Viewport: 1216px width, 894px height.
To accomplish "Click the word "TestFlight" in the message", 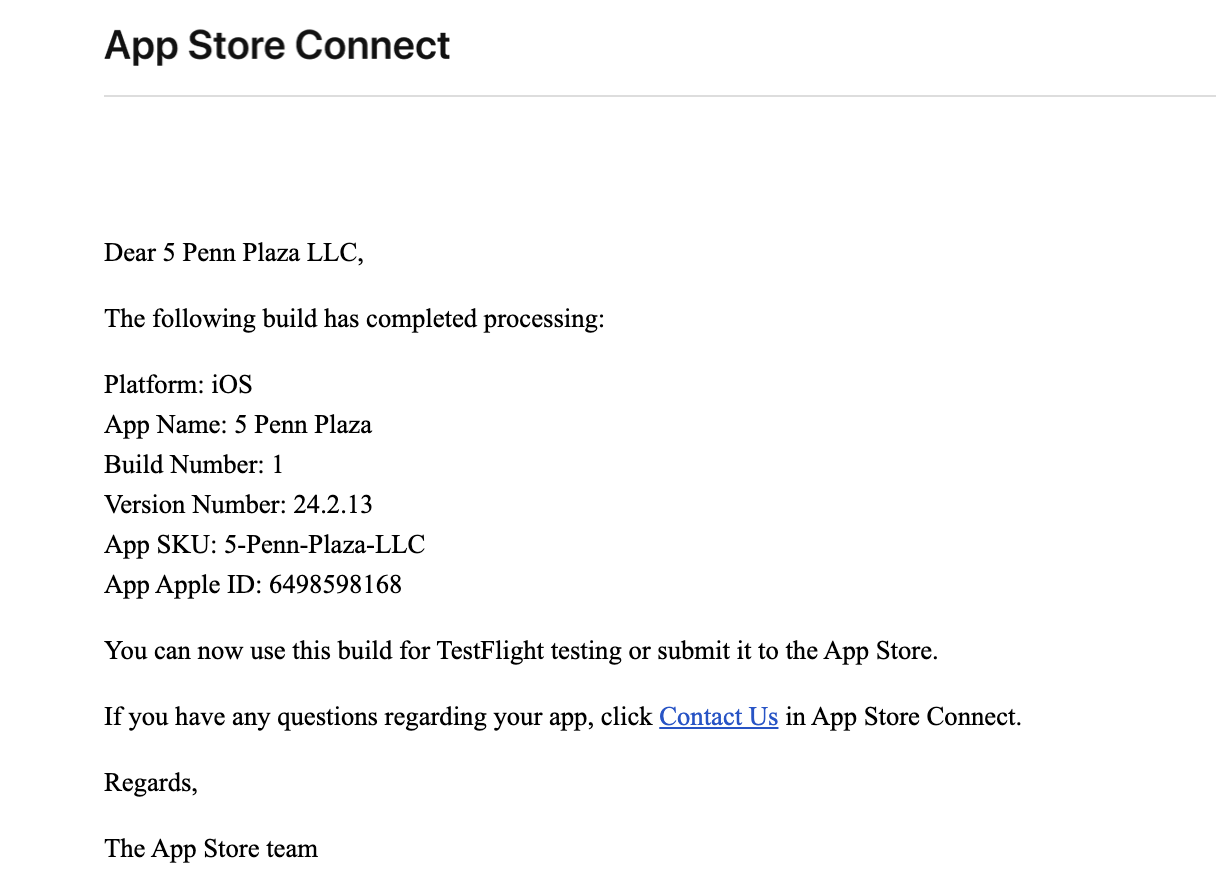I will tap(490, 651).
